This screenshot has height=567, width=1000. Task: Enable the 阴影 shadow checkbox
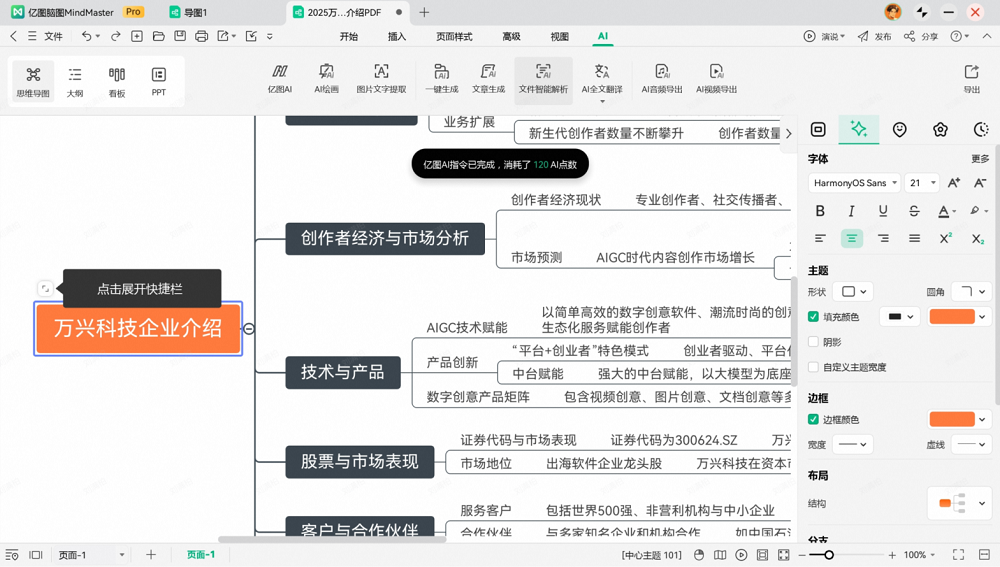pos(813,342)
